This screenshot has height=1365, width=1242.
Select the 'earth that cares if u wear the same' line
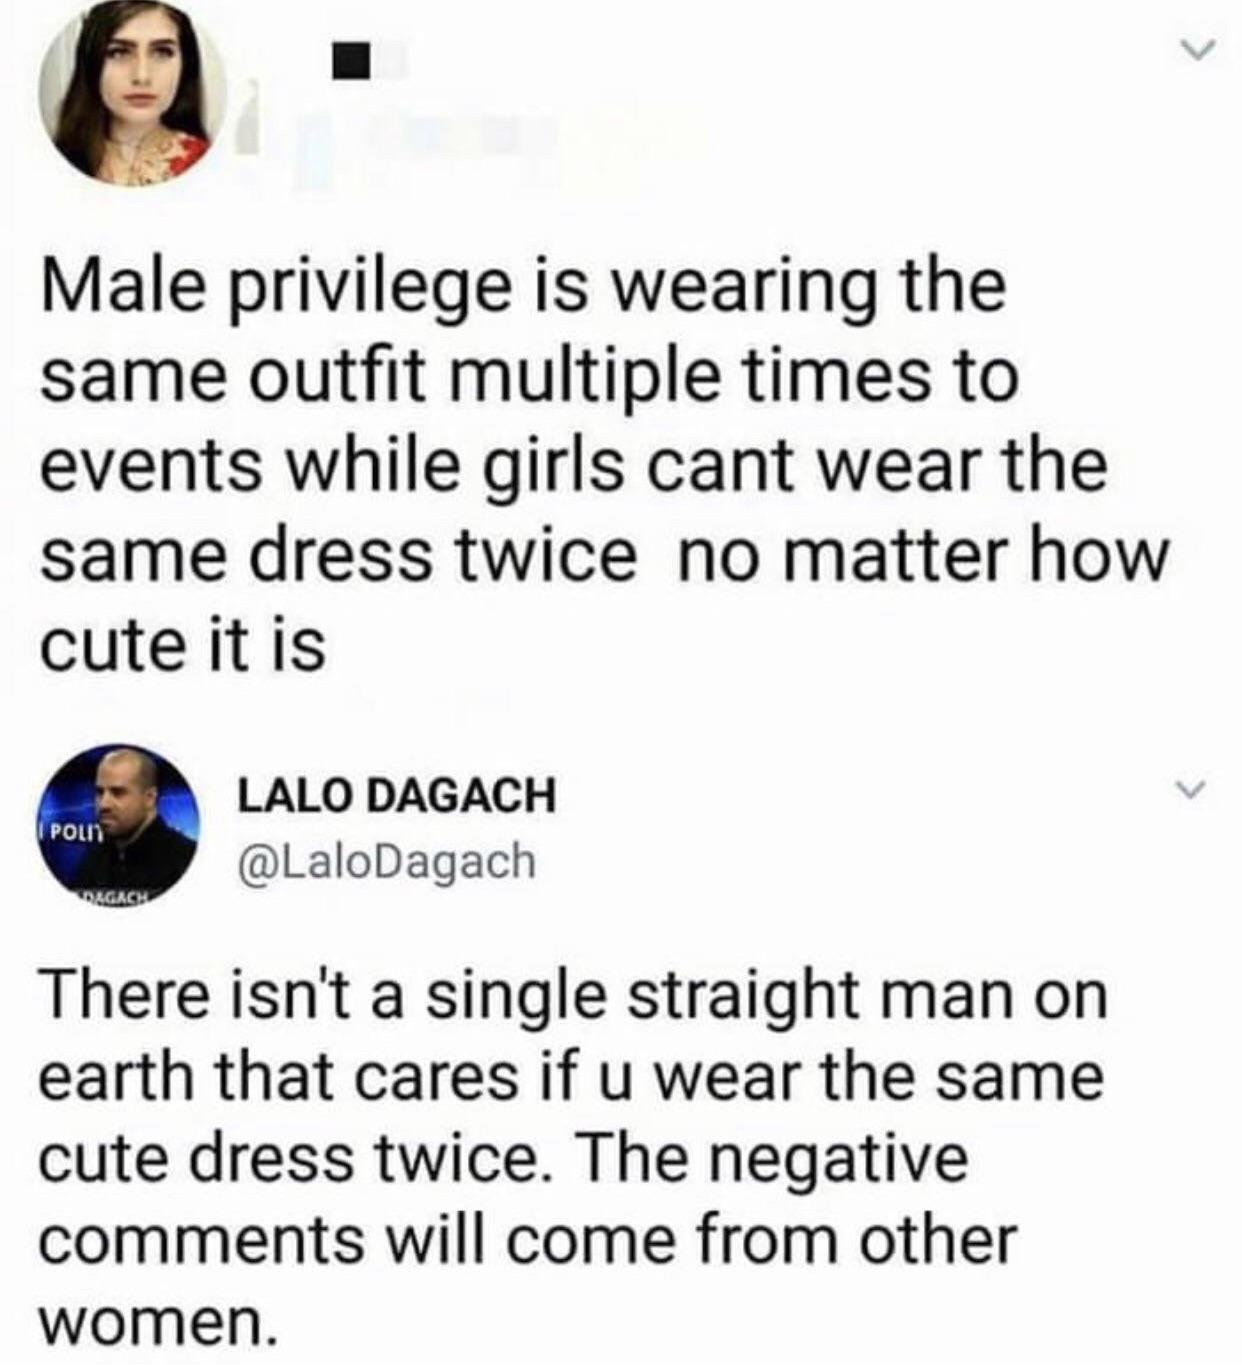[571, 1076]
